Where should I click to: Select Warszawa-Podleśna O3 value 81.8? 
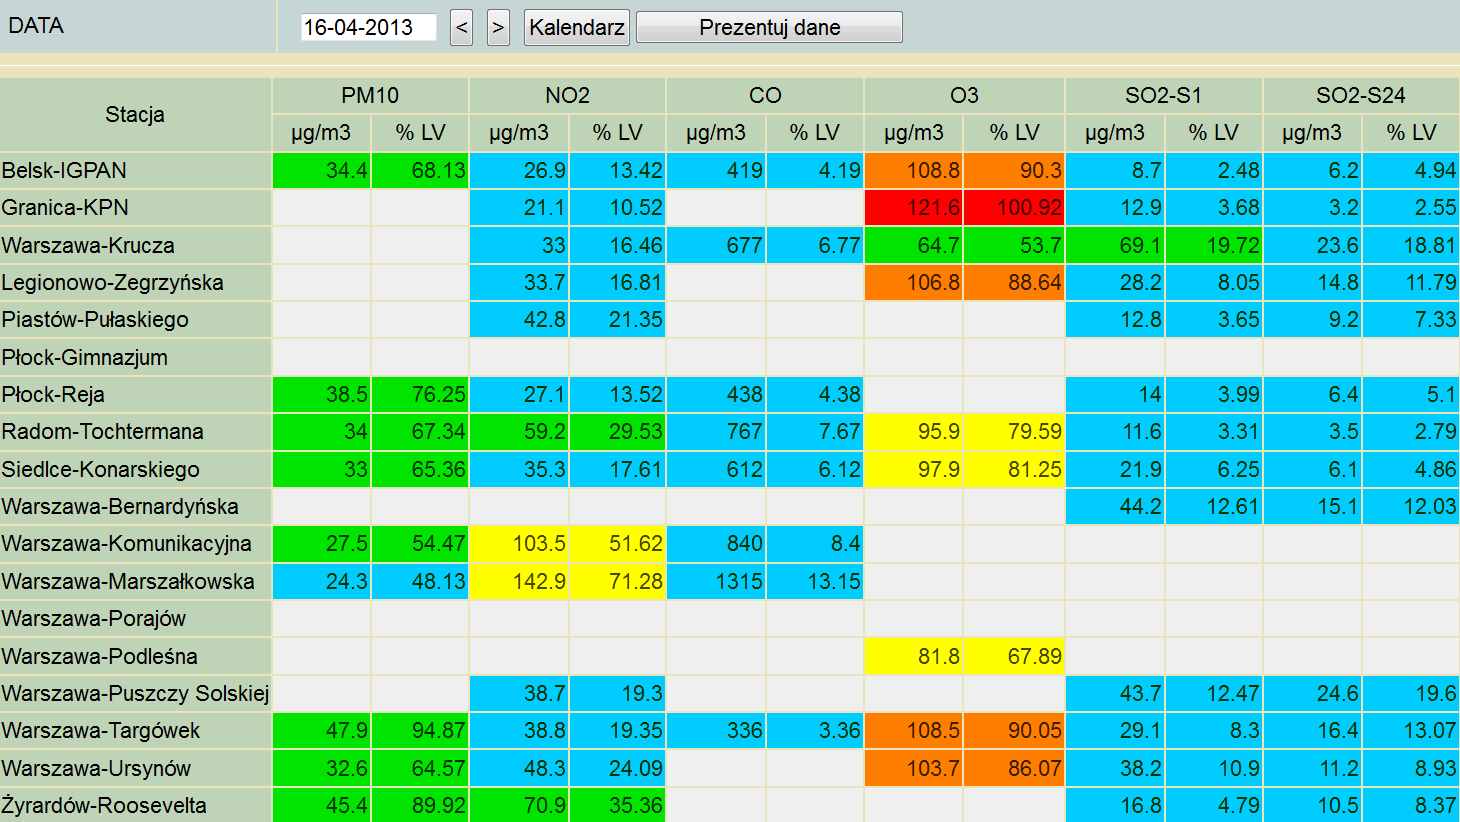914,656
